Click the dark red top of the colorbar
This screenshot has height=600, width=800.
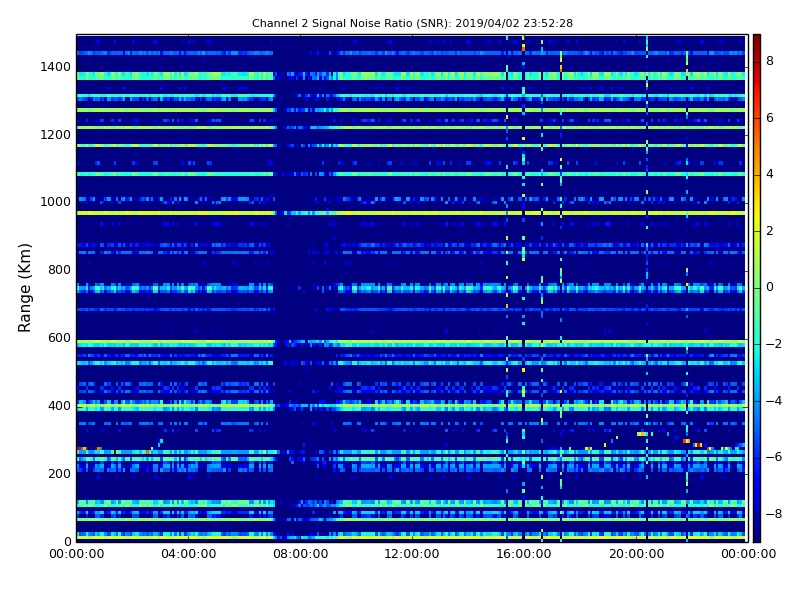click(x=757, y=40)
